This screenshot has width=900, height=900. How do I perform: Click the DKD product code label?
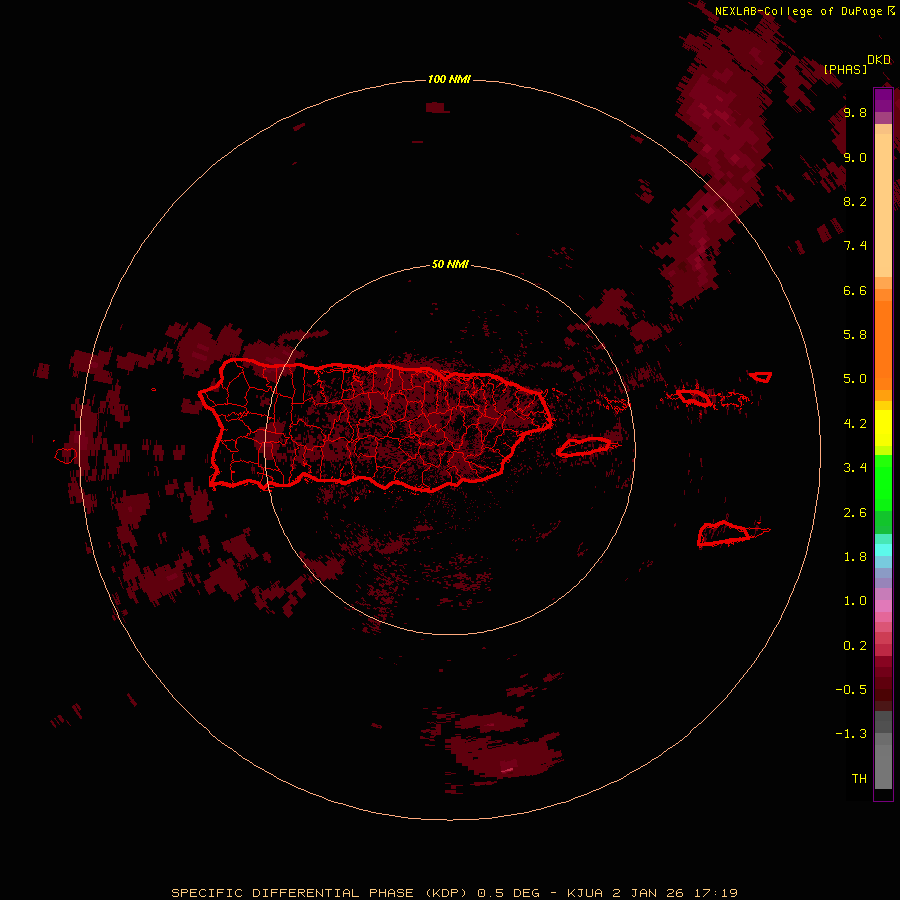[879, 60]
